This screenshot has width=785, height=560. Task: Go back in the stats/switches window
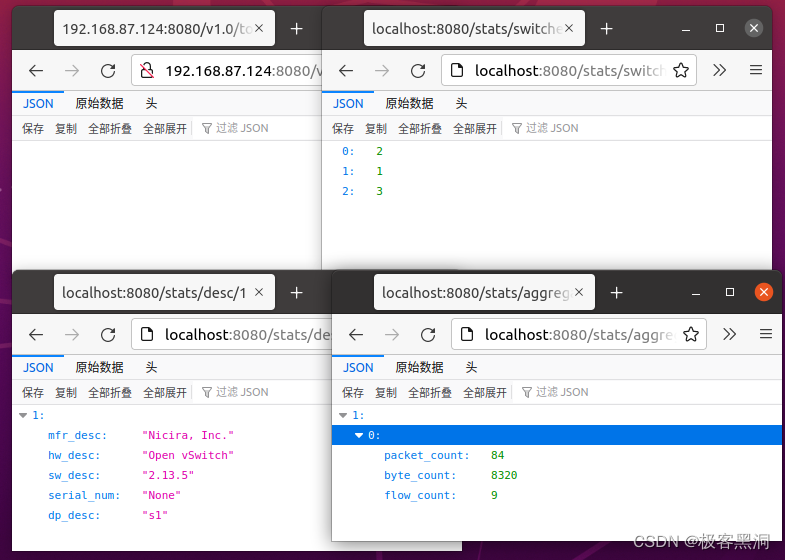346,71
